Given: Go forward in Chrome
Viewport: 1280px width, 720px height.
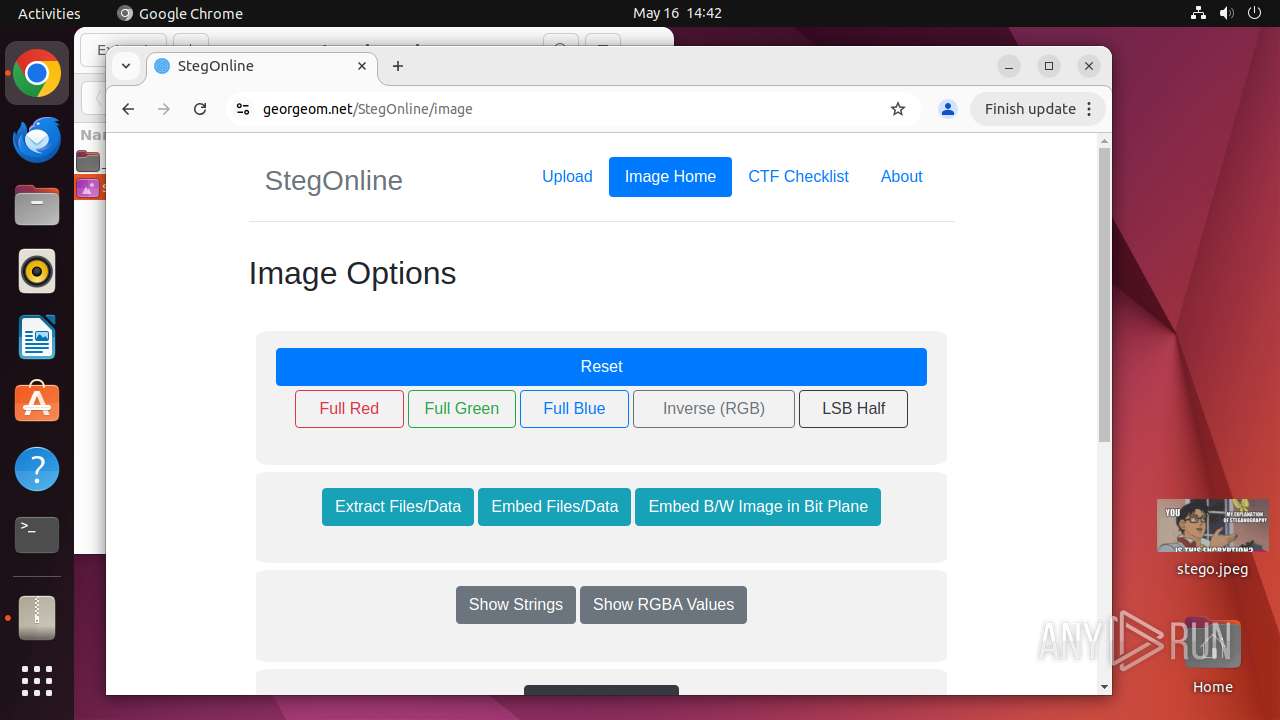Looking at the screenshot, I should click(x=164, y=109).
